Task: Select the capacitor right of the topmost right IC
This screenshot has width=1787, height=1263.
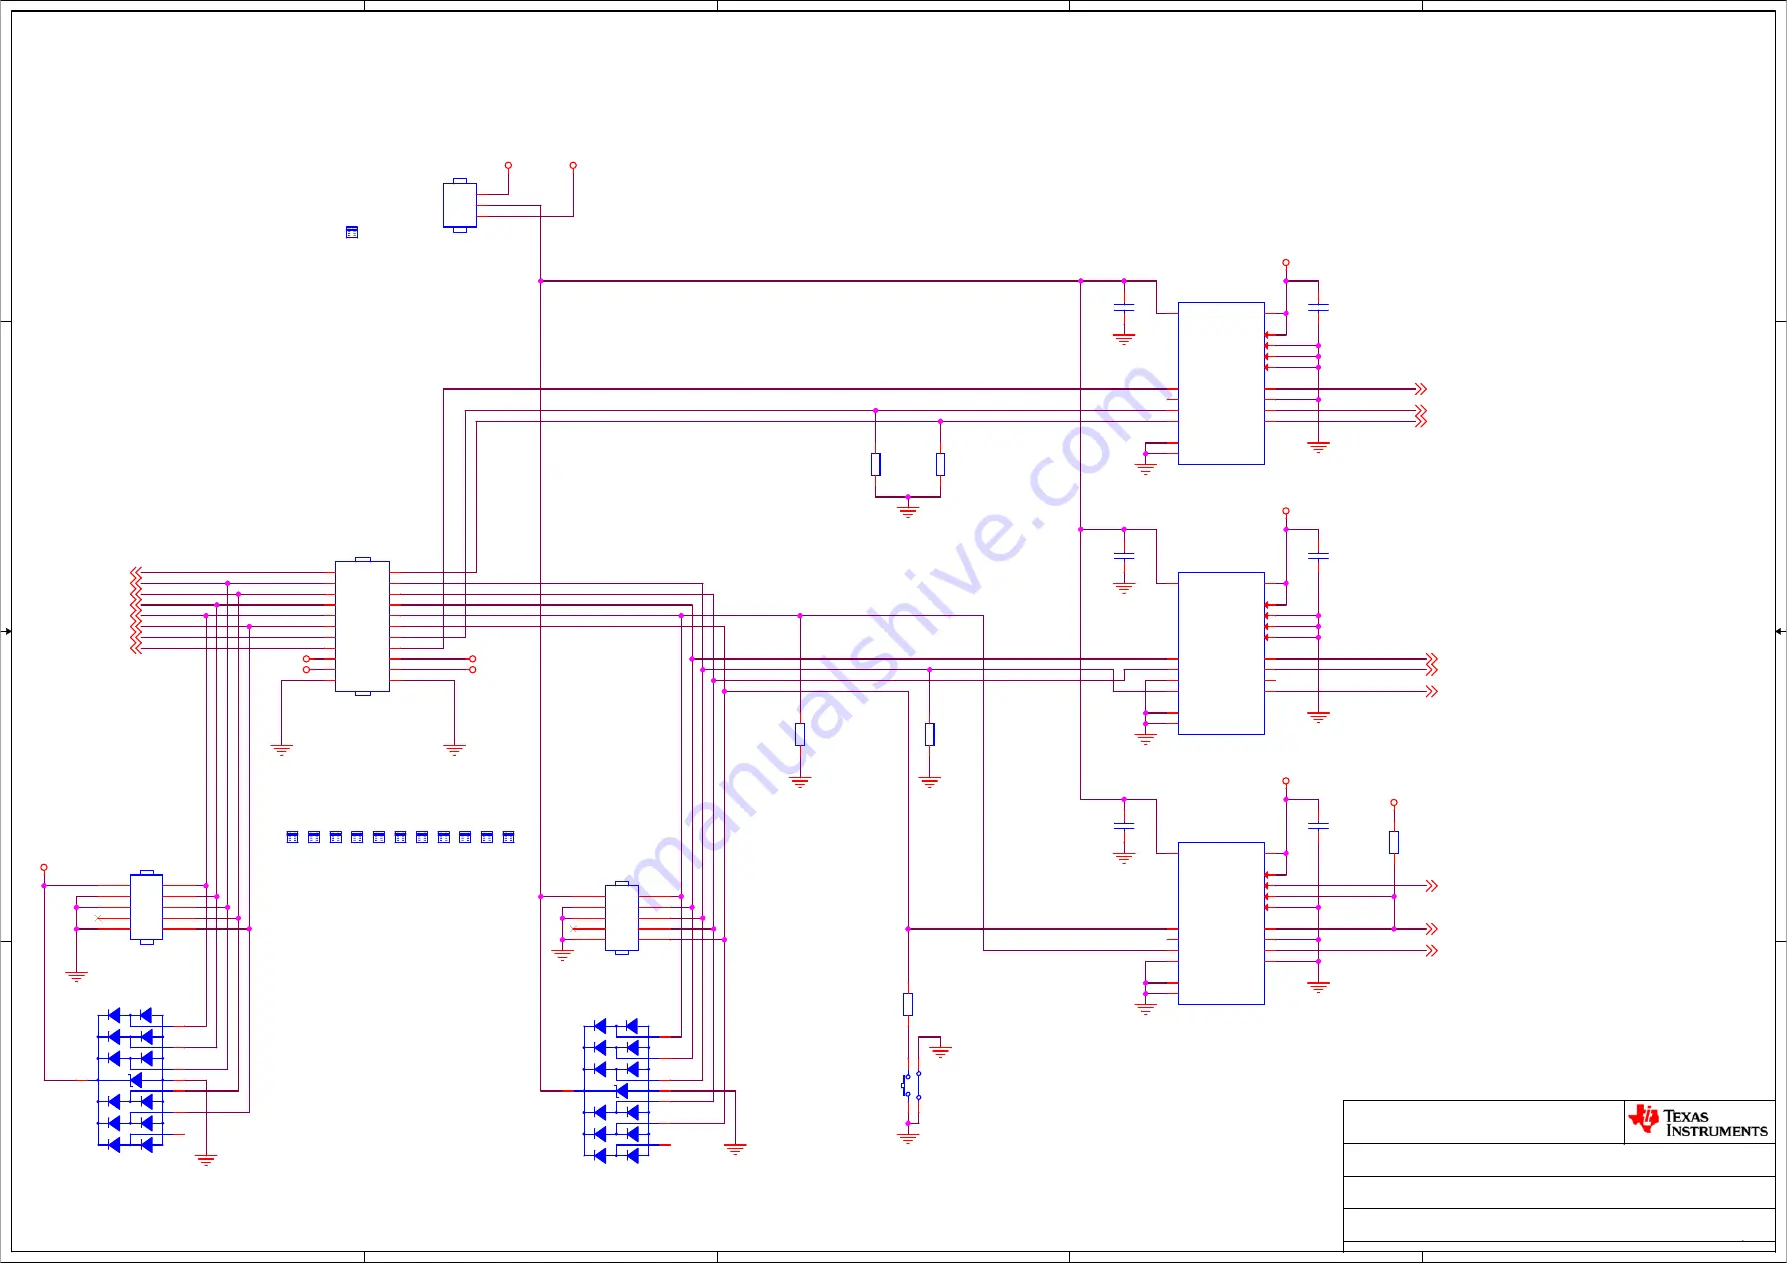Action: pos(1318,307)
